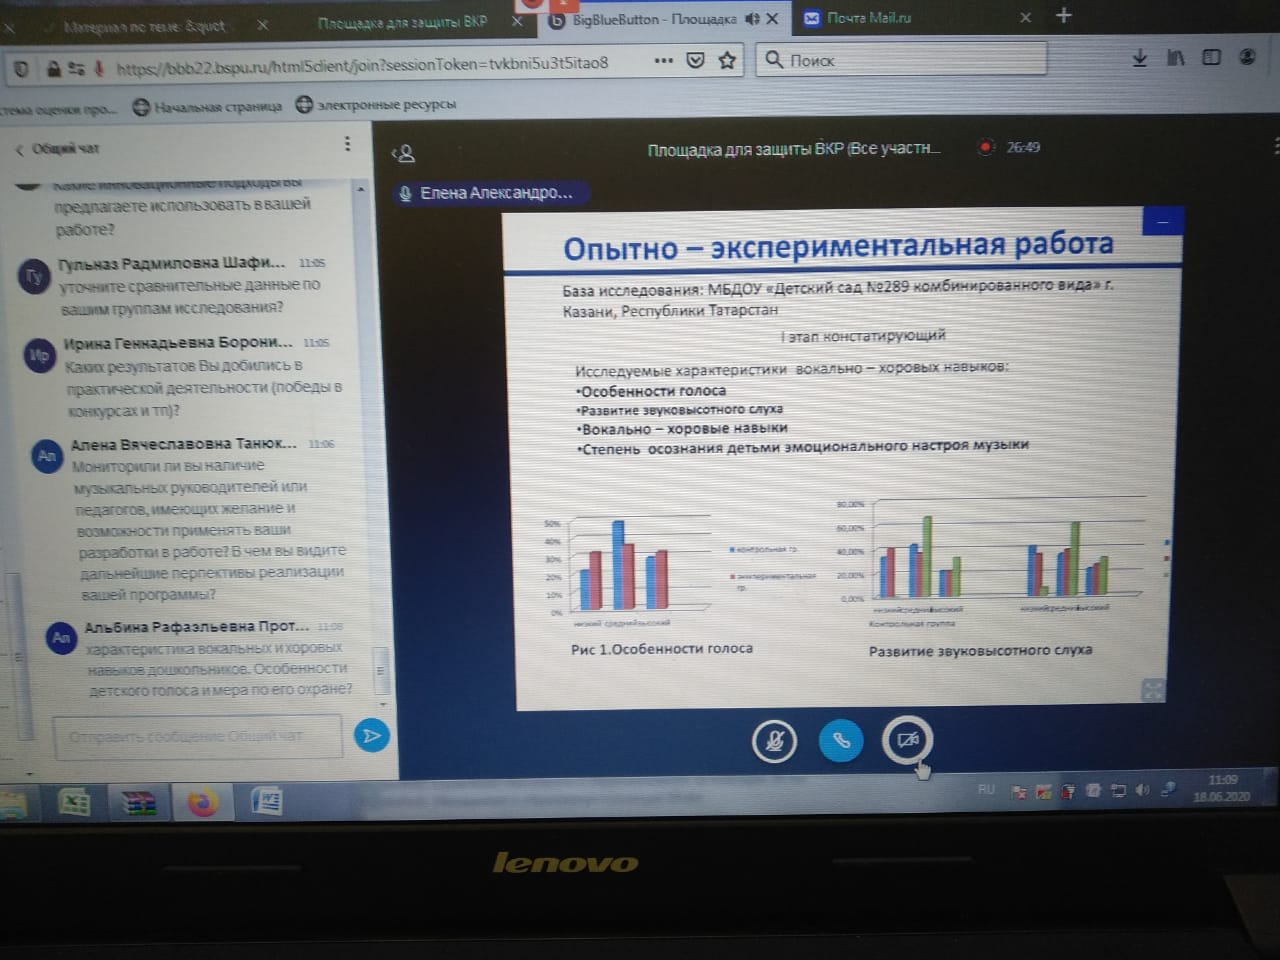Viewport: 1280px width, 960px height.
Task: Minimize the presentation with blue button
Action: pos(1162,221)
